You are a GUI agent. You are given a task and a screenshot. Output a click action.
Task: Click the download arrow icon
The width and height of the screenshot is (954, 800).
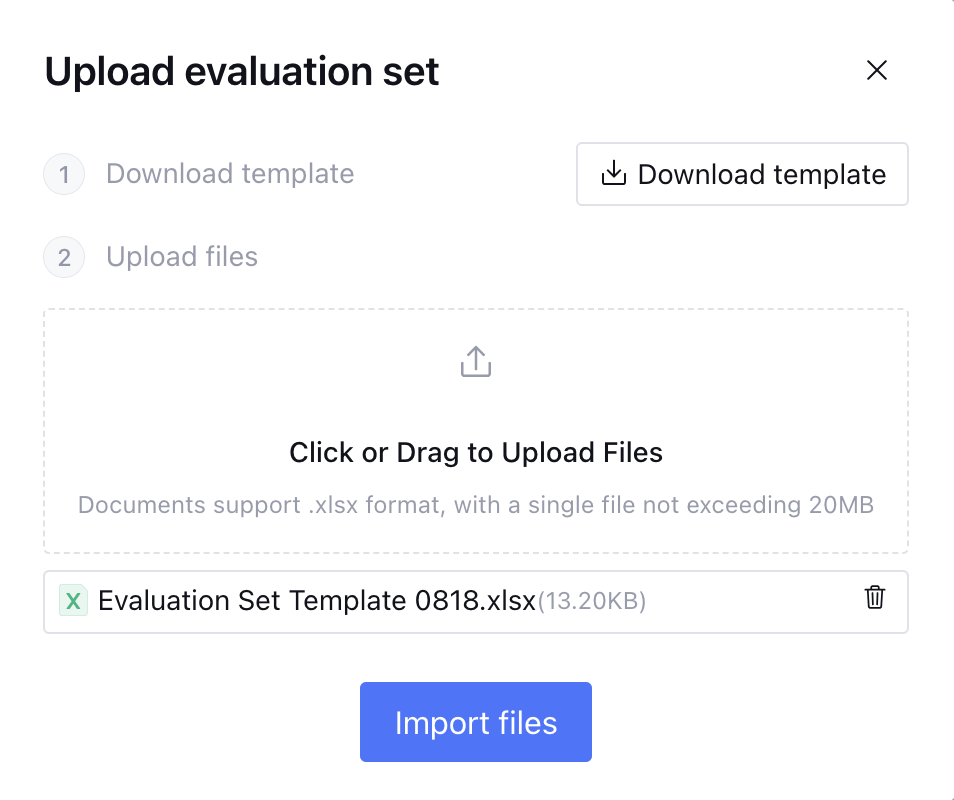pyautogui.click(x=613, y=175)
